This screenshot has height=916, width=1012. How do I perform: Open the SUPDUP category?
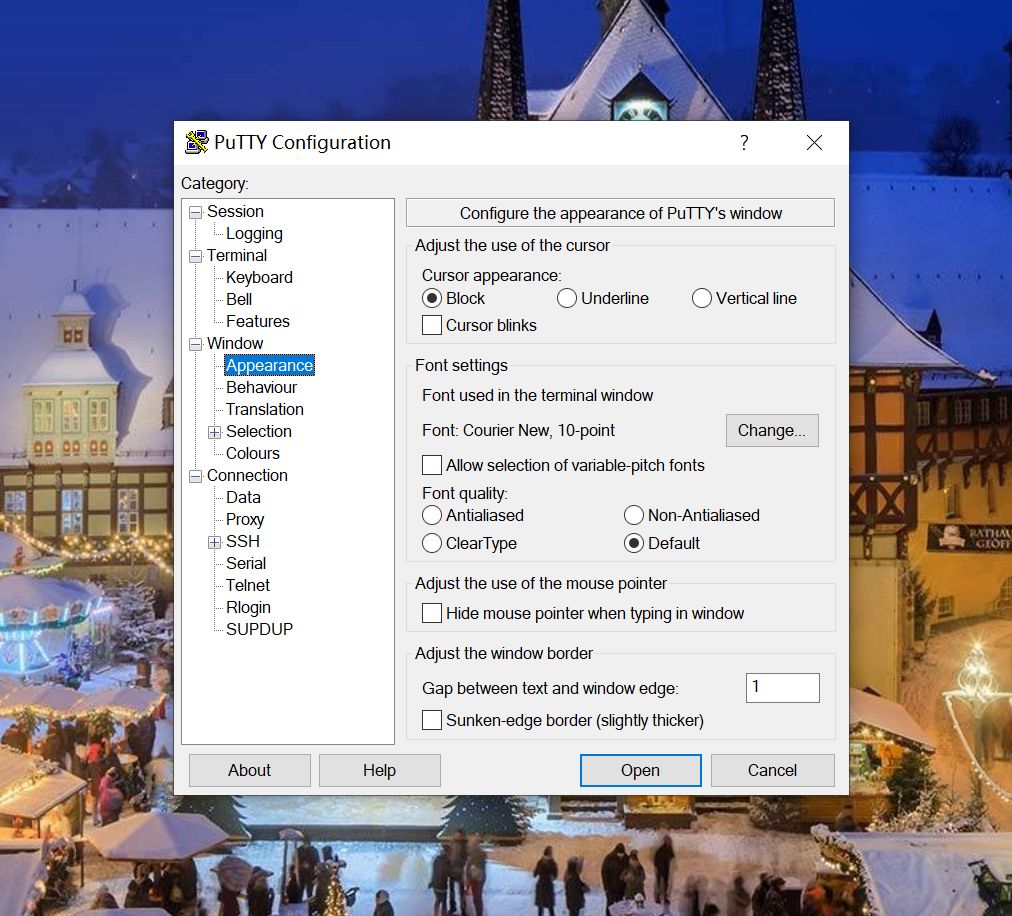(259, 629)
